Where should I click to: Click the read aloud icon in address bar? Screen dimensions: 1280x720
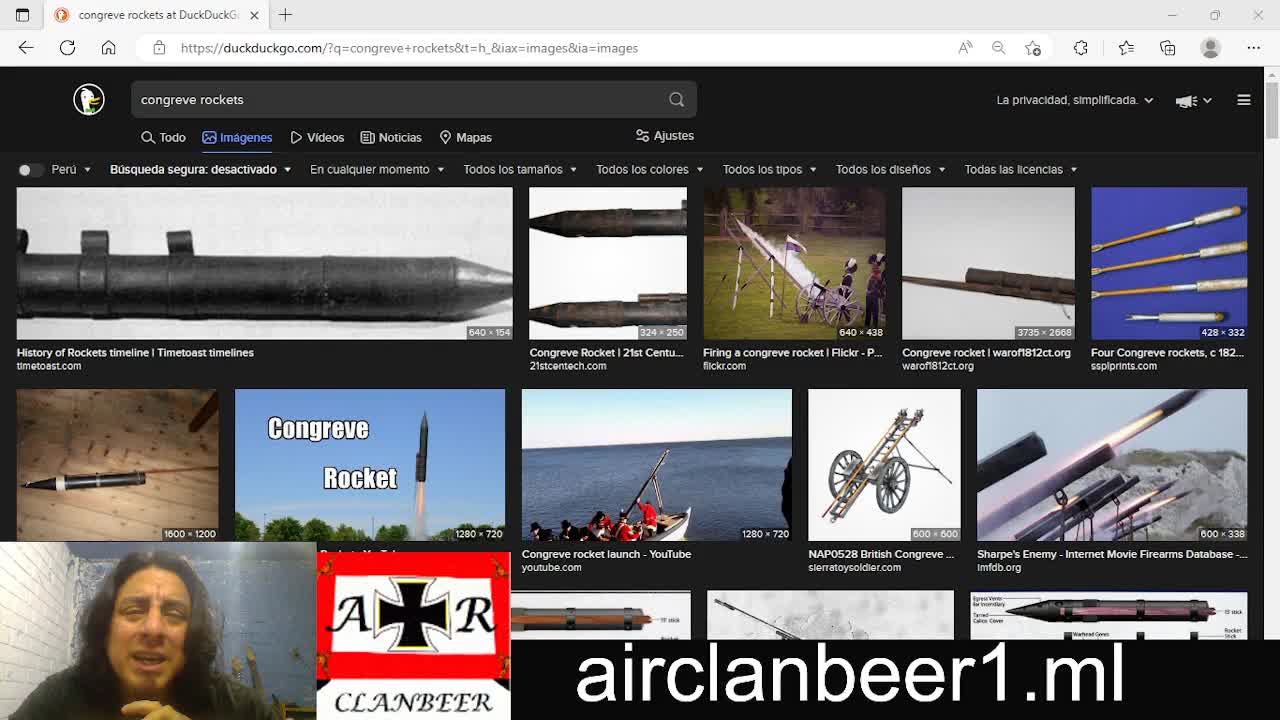click(965, 48)
